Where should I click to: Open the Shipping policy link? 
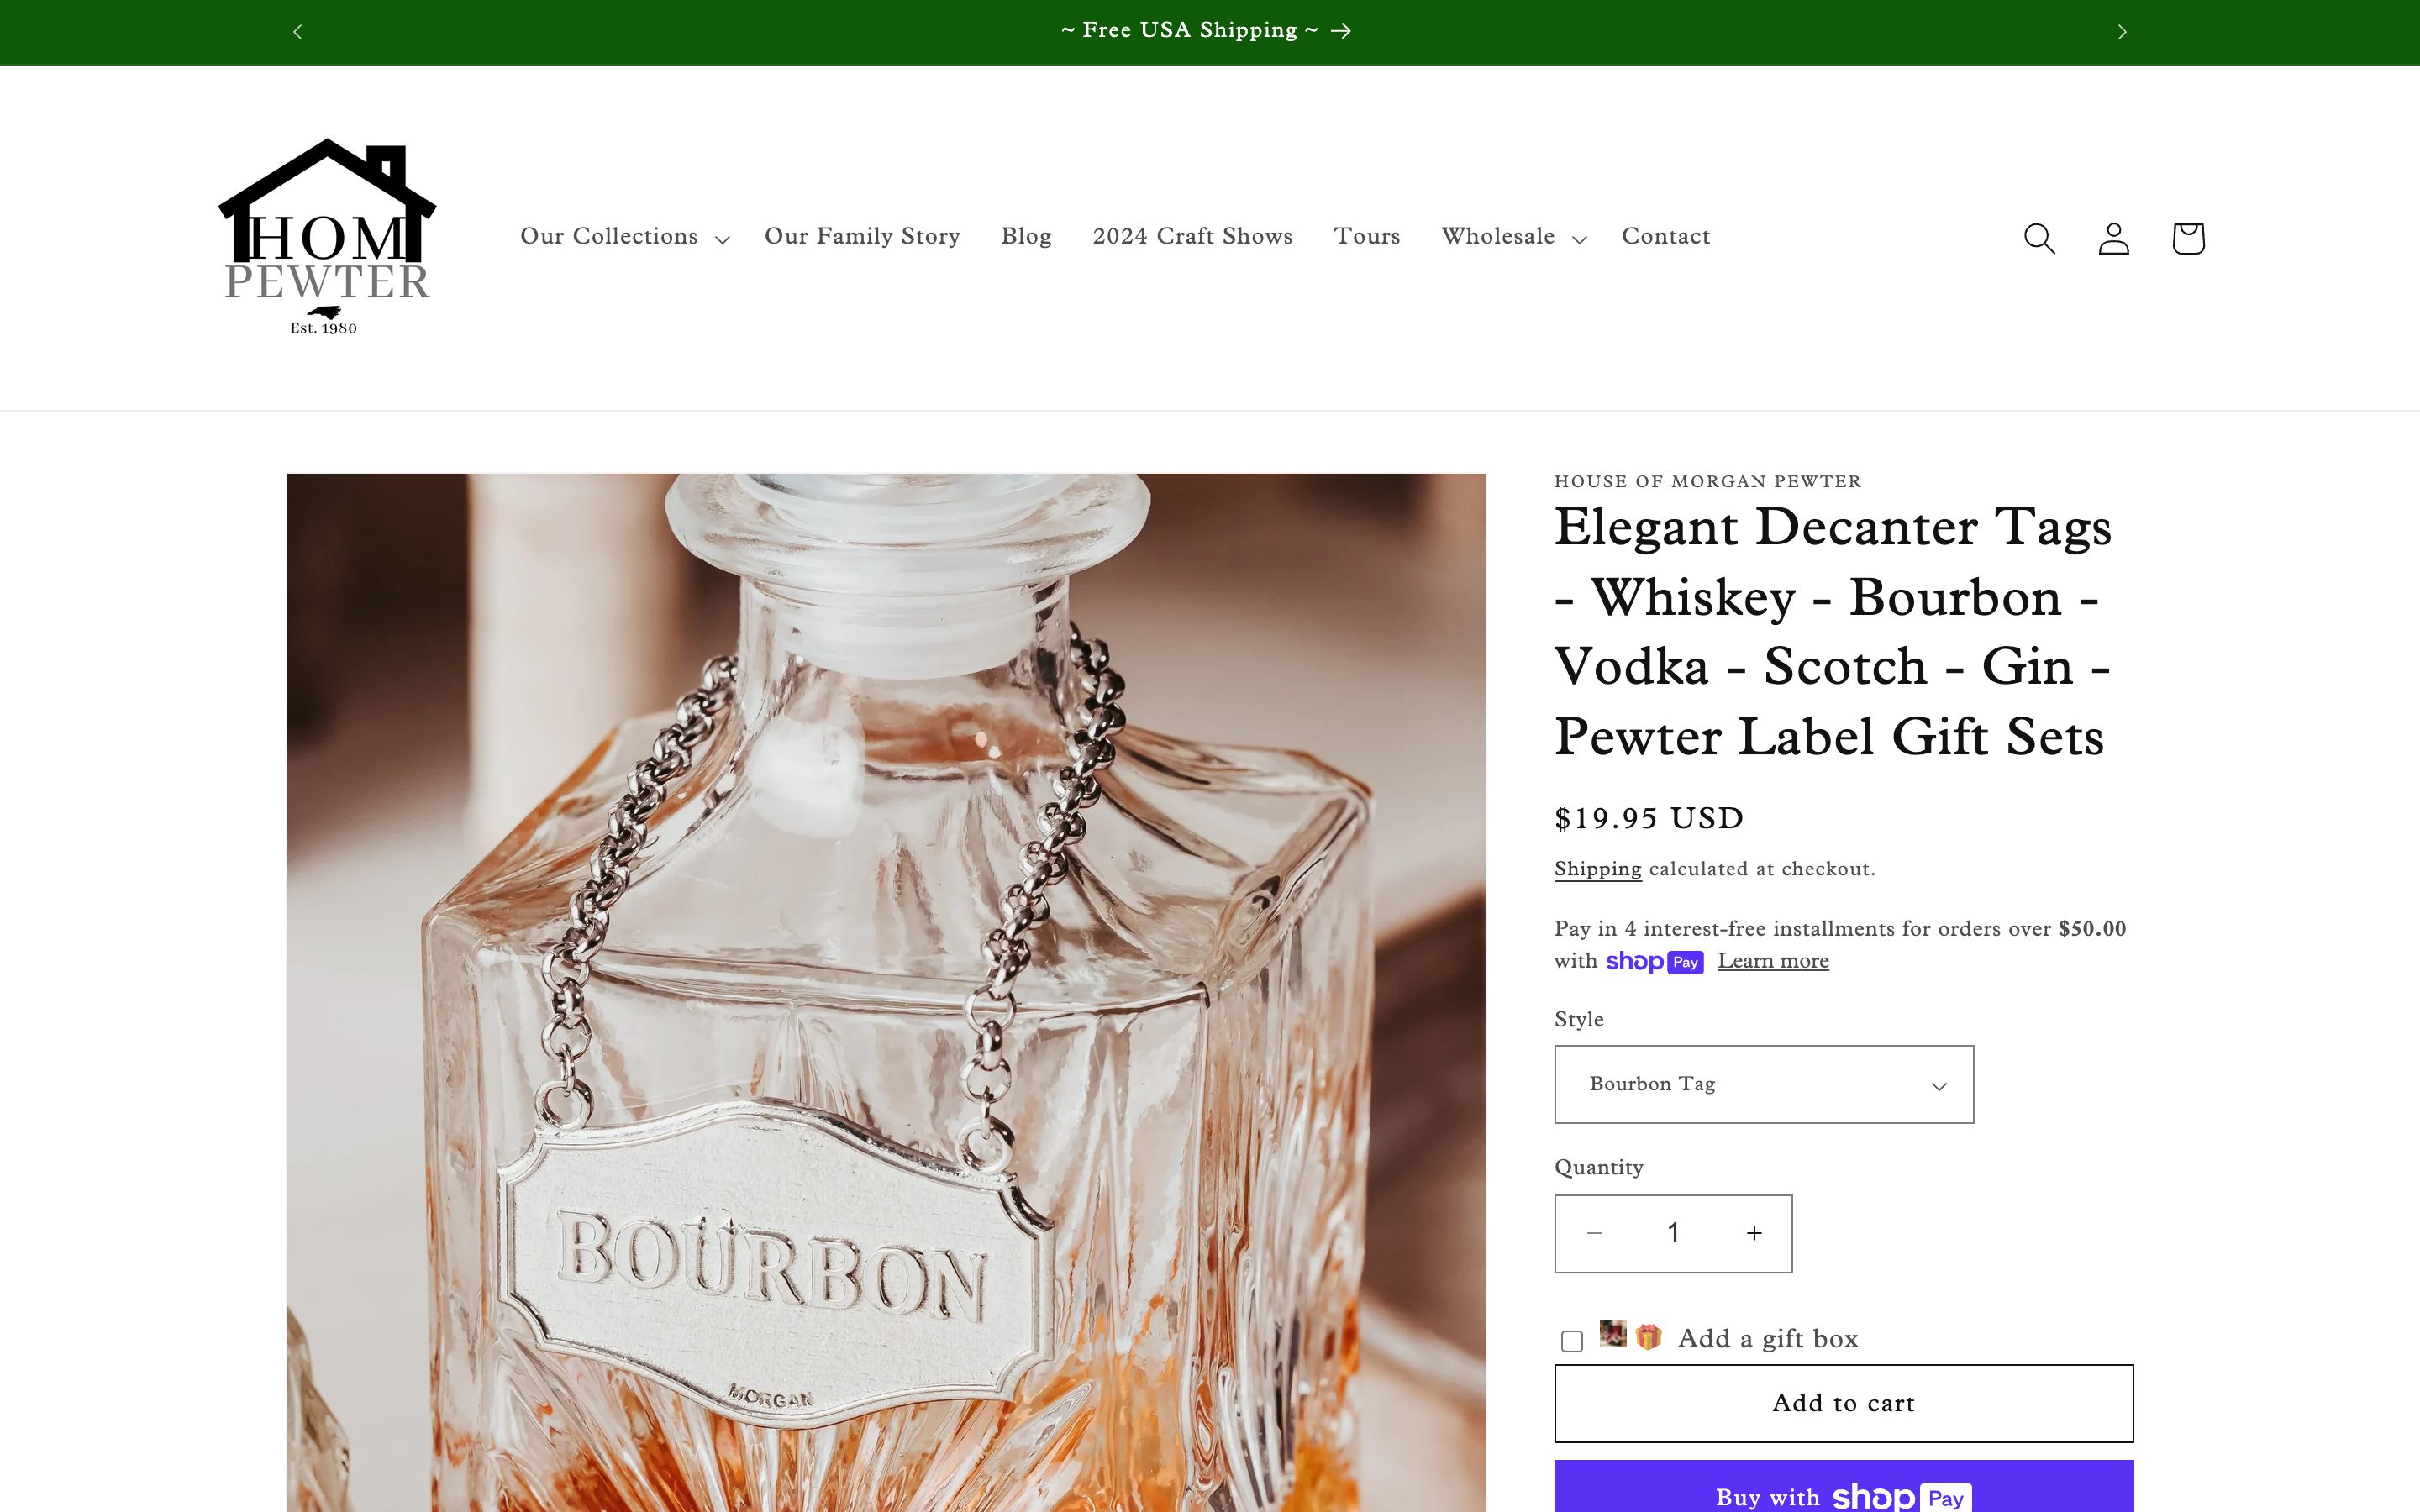click(1597, 869)
